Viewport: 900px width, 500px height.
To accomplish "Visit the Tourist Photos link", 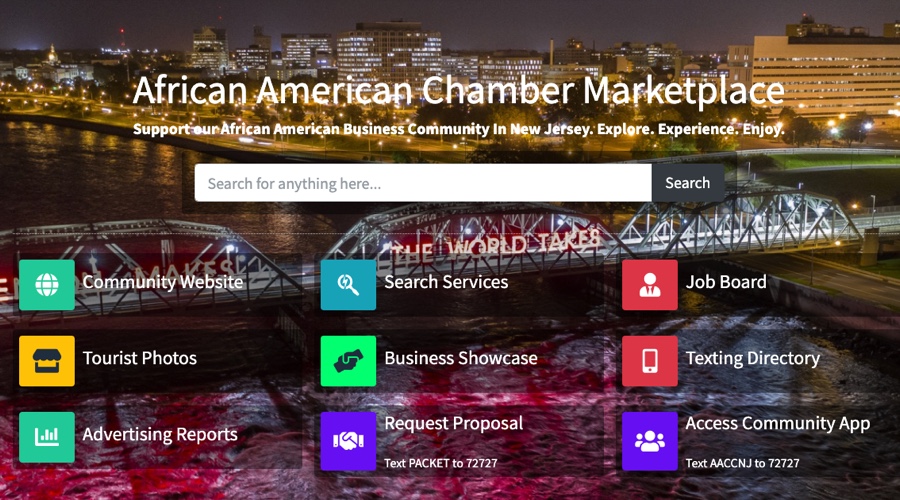I will (139, 358).
